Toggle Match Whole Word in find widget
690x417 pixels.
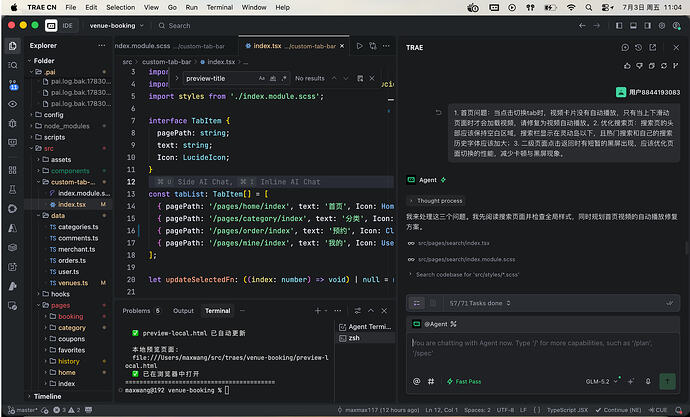click(273, 78)
